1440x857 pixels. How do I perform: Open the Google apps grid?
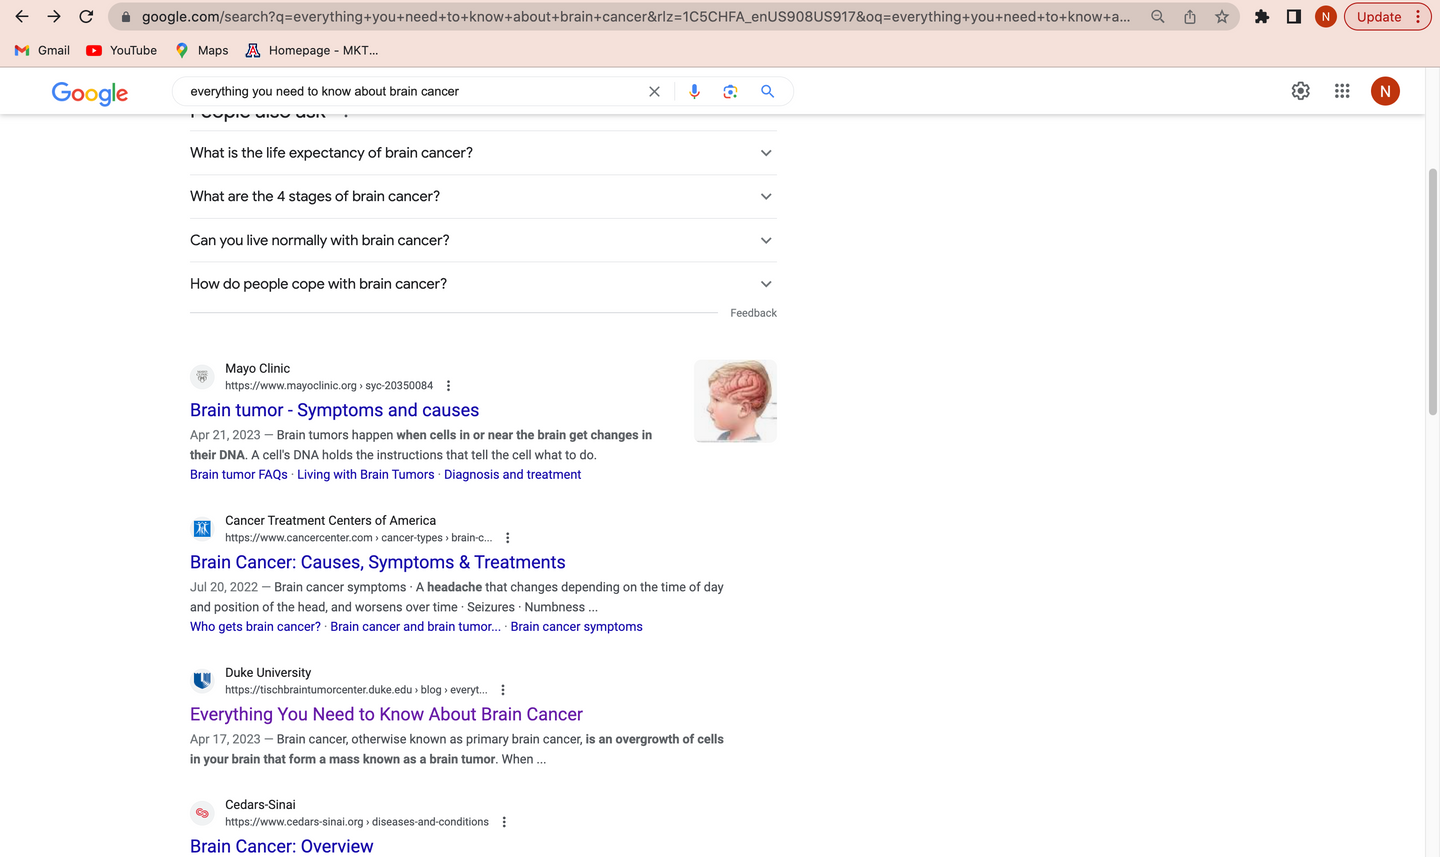click(1342, 91)
